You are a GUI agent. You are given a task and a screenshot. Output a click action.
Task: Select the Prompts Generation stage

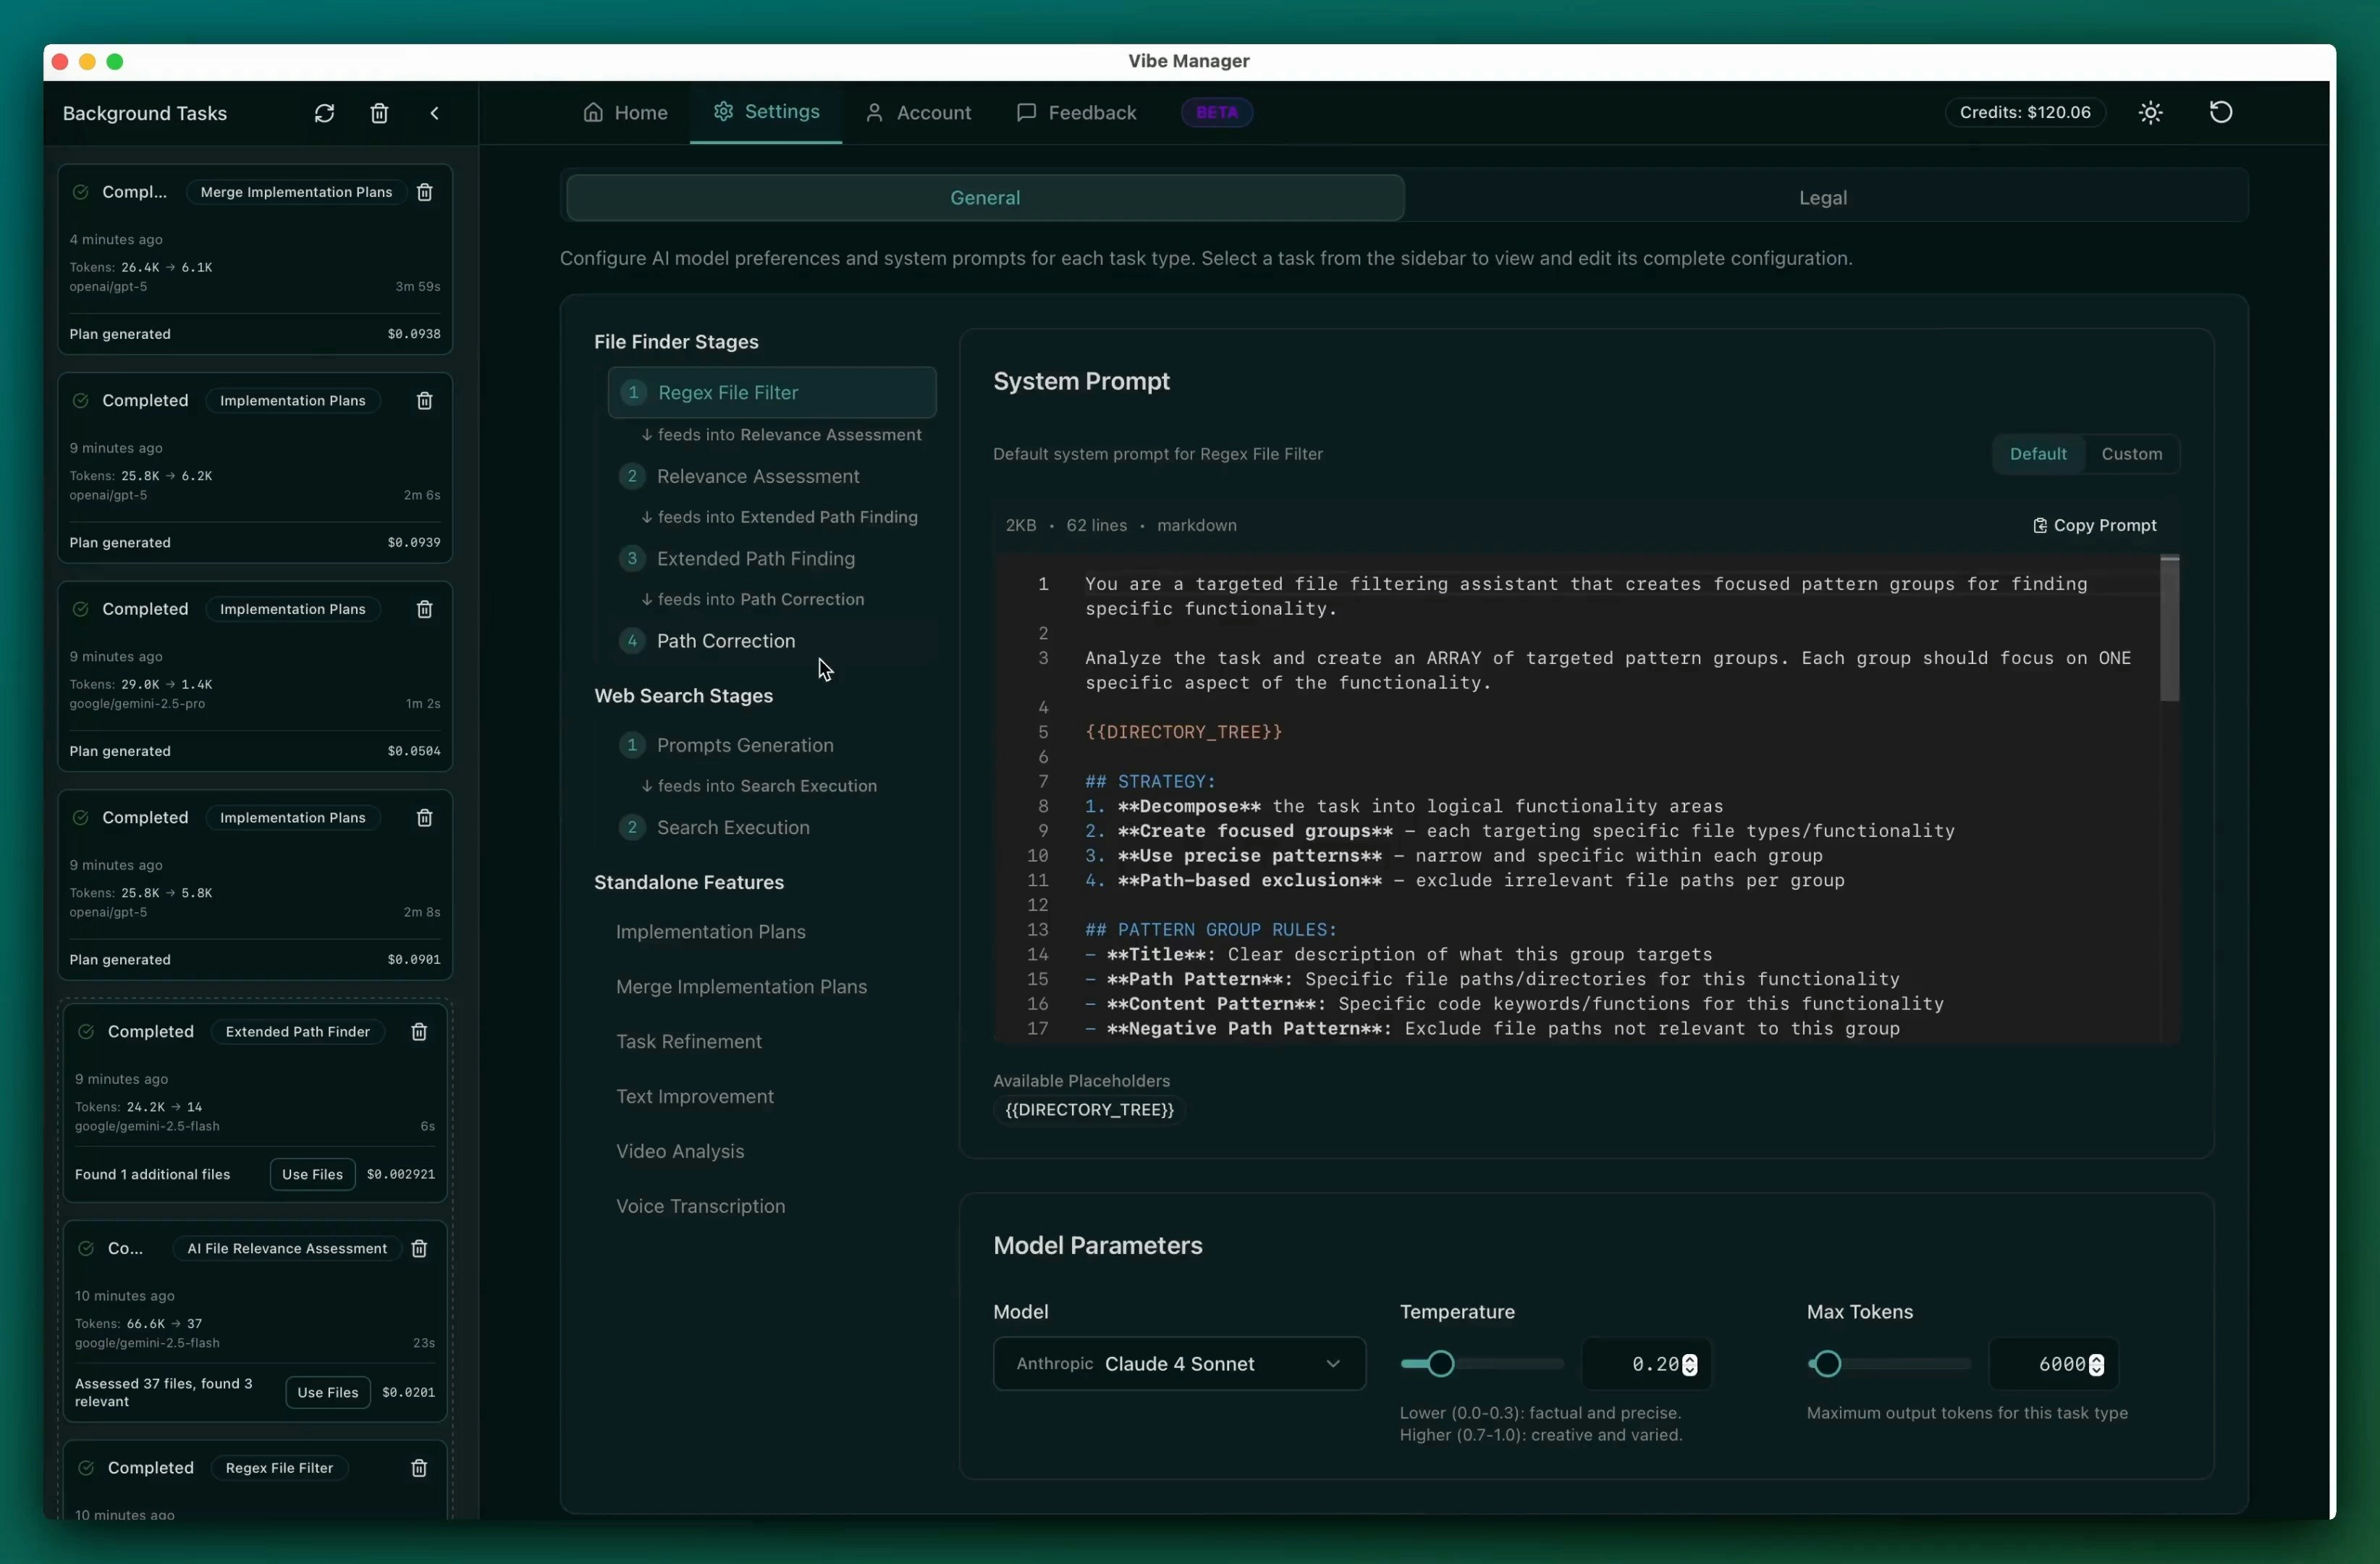coord(772,745)
